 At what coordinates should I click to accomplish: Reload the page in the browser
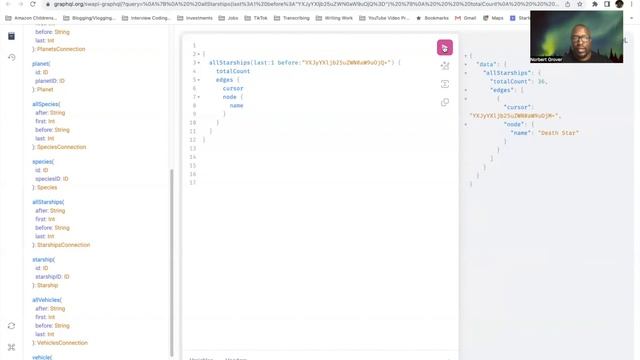(x=33, y=4)
